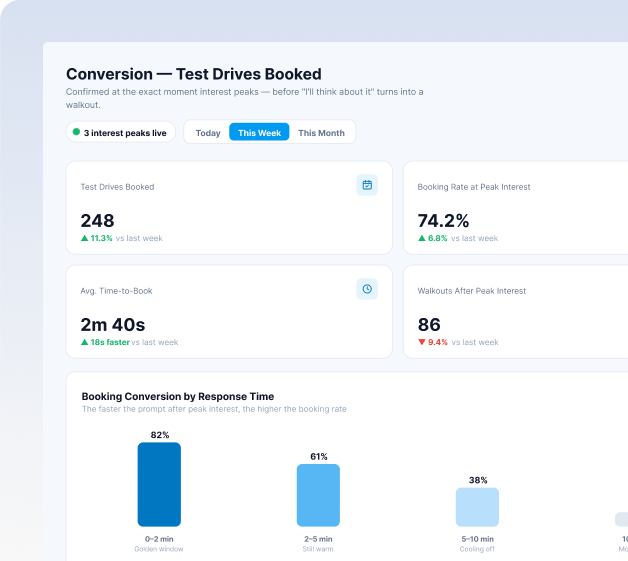Click the 74.2% booking rate value

[443, 221]
